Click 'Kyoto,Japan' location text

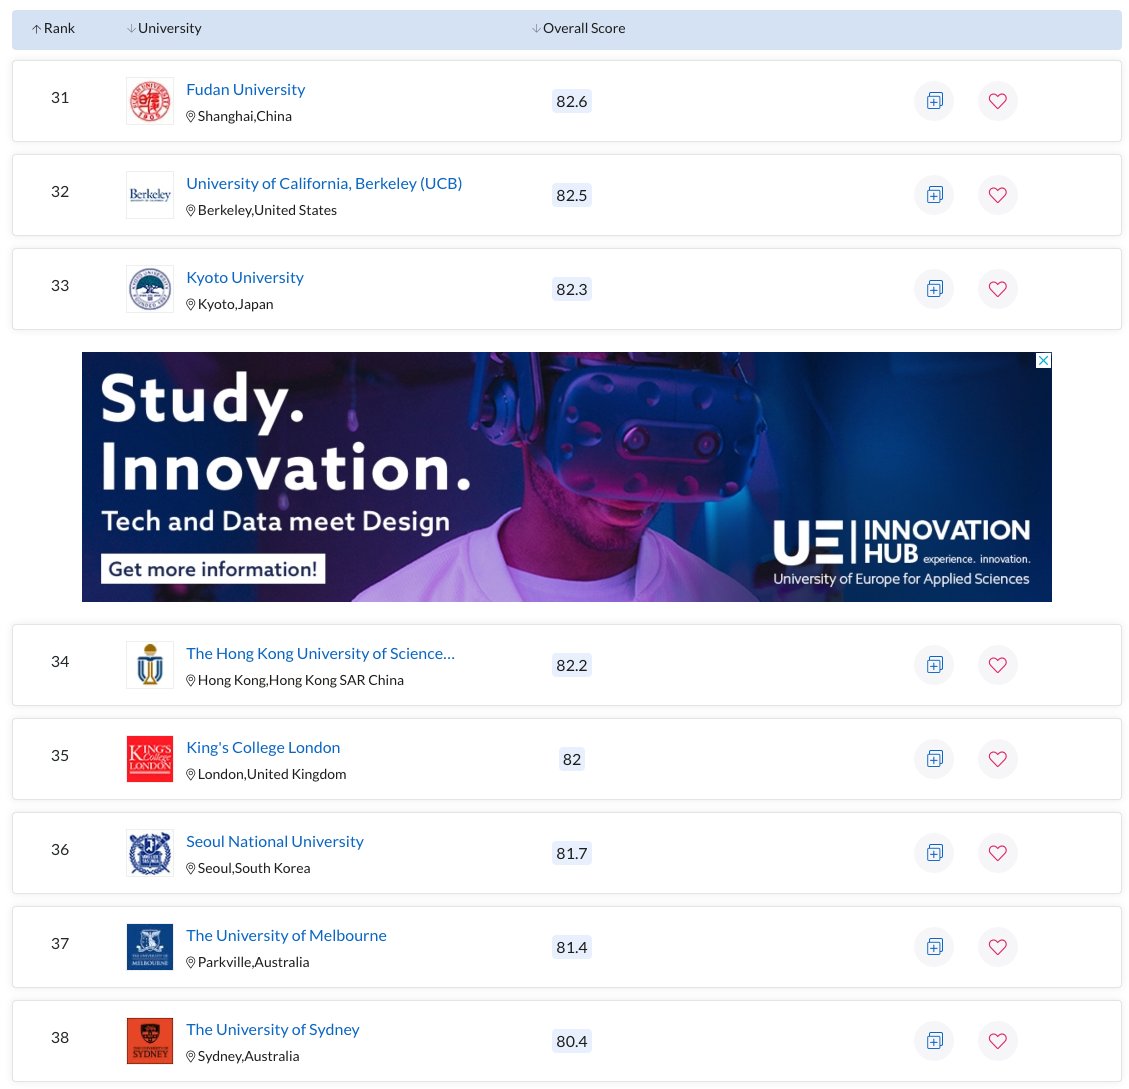pyautogui.click(x=235, y=304)
